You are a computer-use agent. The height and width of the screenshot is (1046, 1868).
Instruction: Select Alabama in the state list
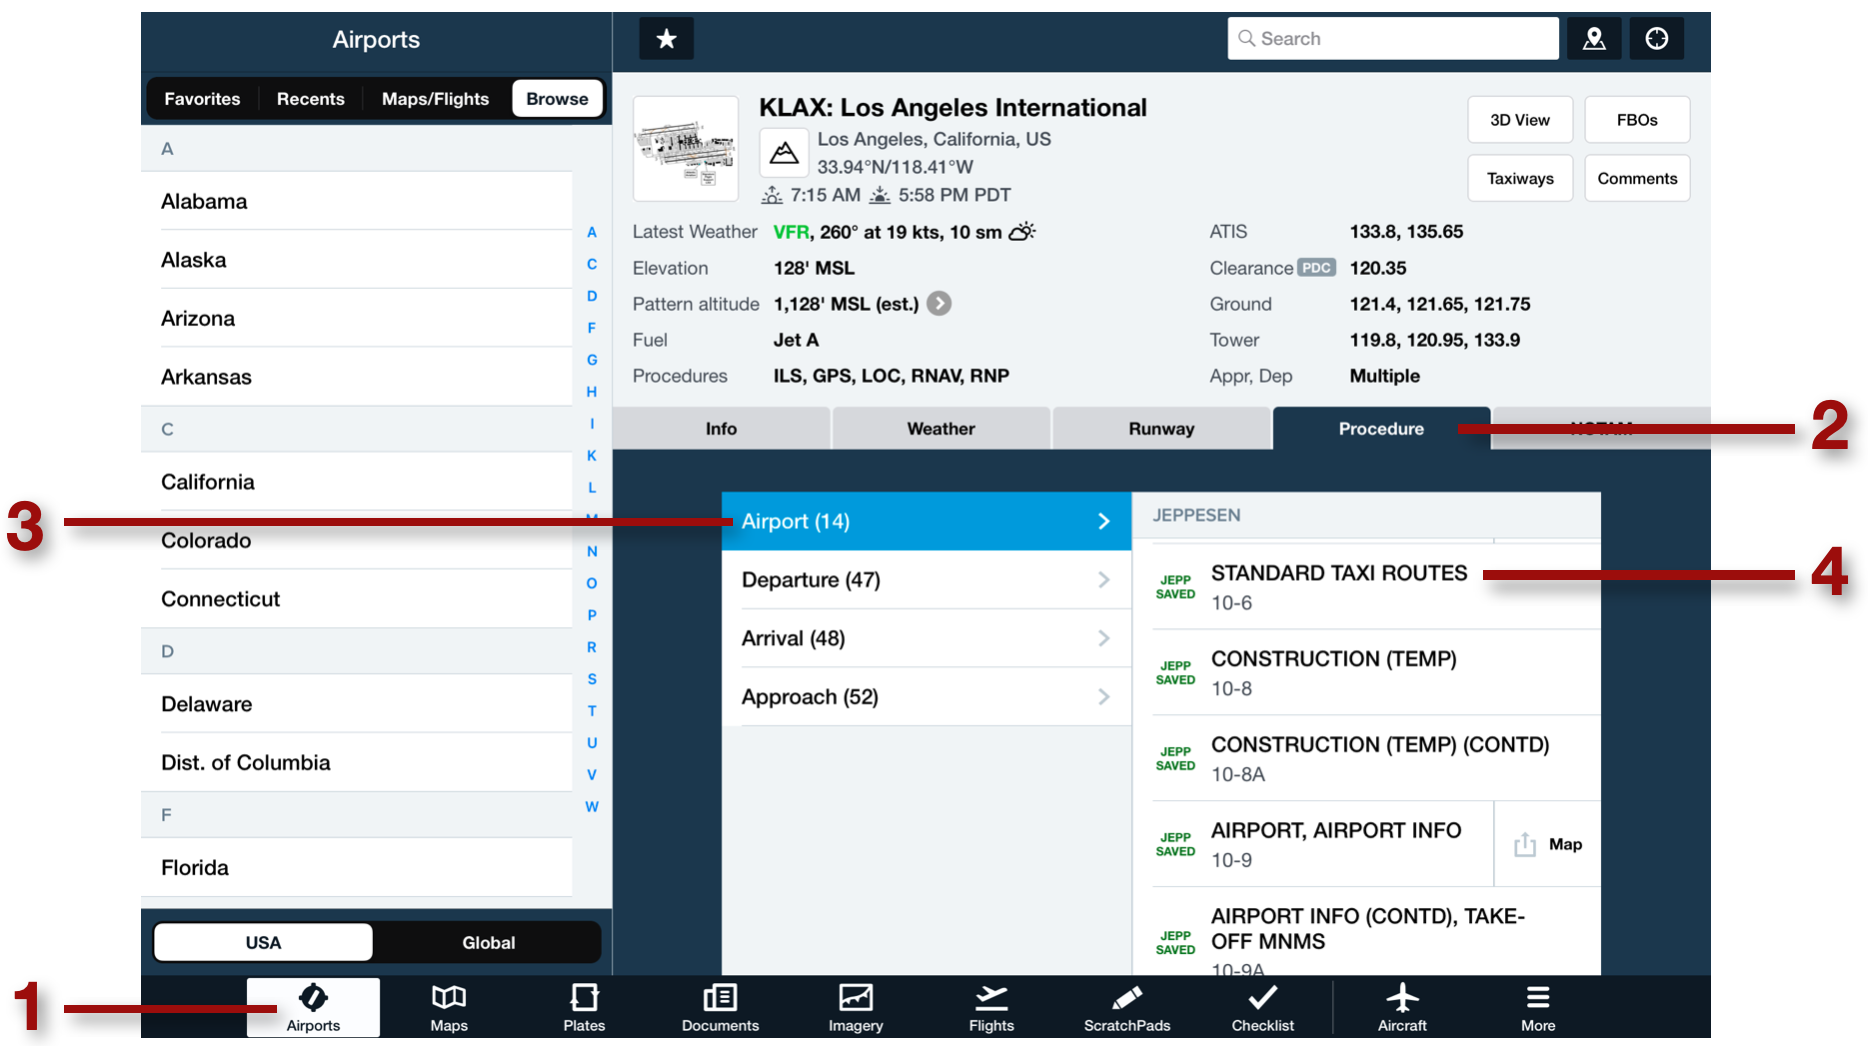click(x=356, y=201)
